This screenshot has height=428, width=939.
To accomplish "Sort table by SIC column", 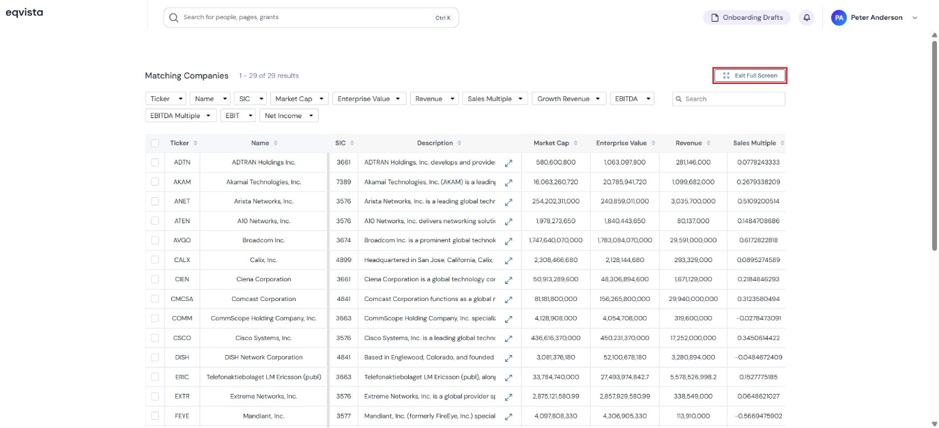I will [x=352, y=143].
